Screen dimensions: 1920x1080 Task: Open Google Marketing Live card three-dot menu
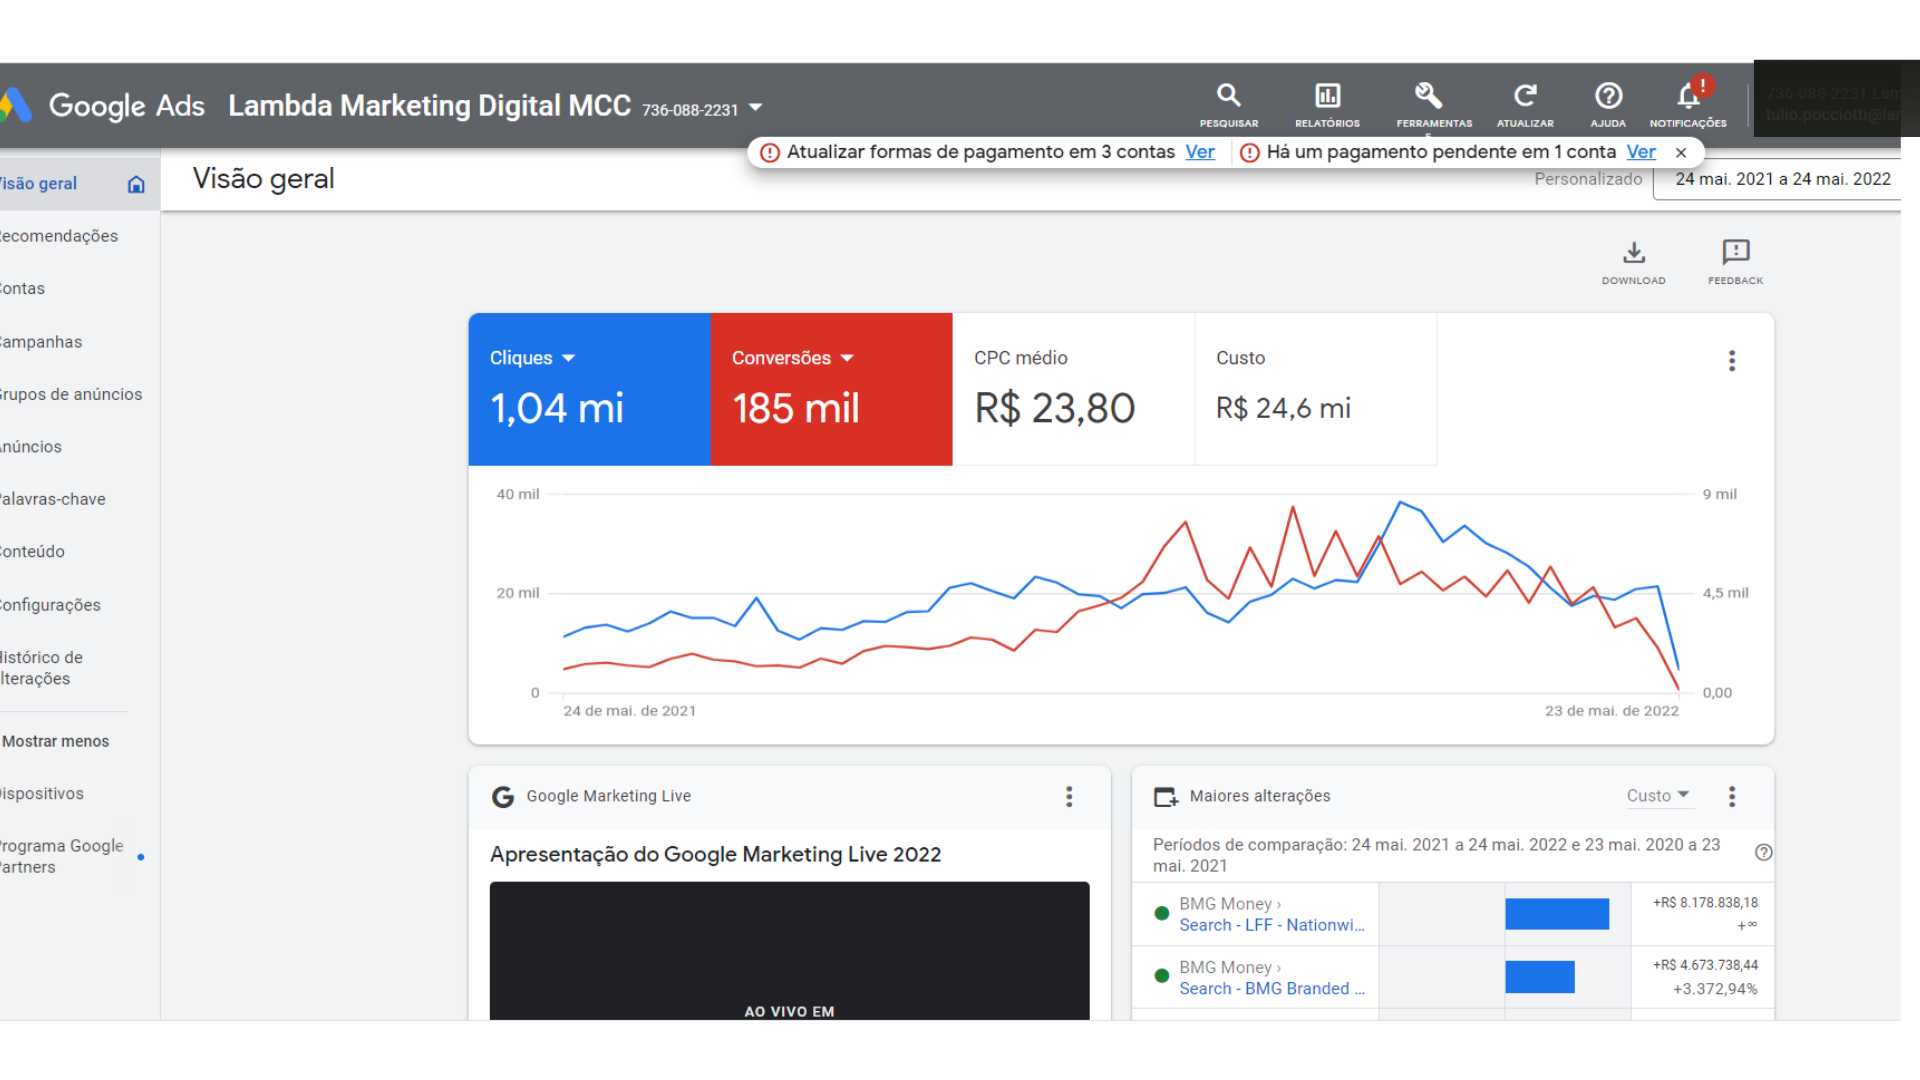[1069, 796]
